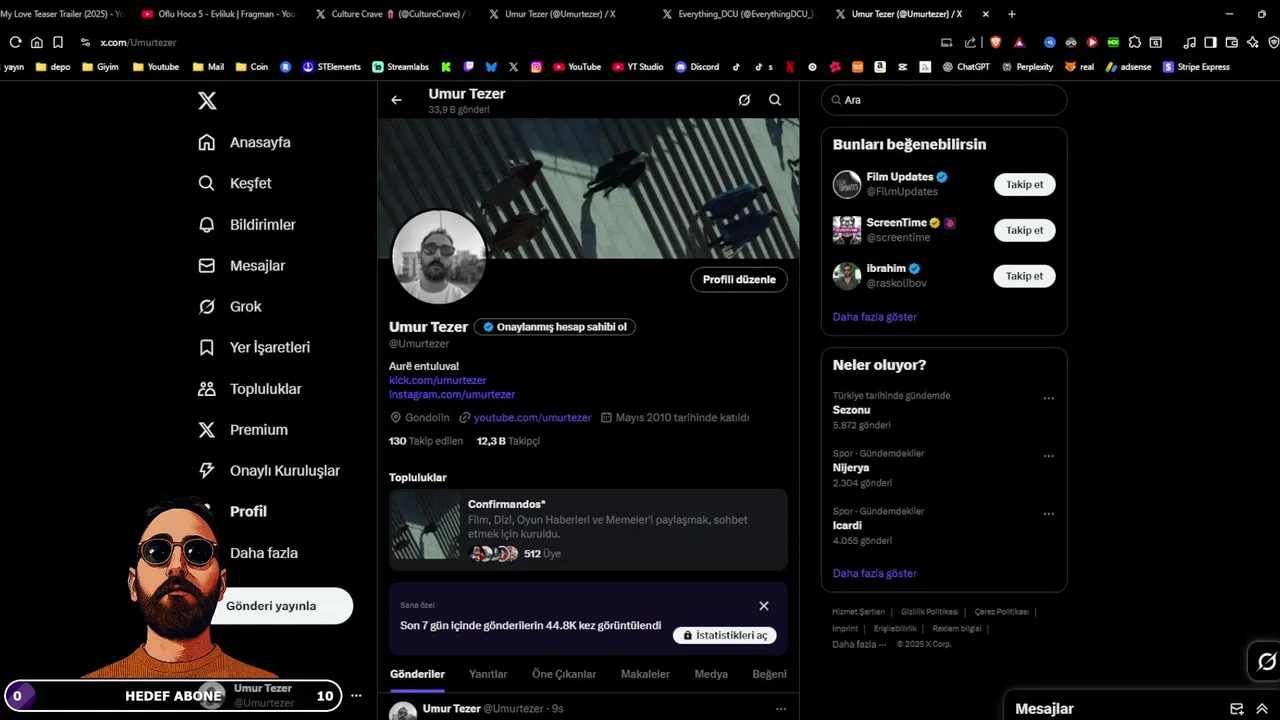
Task: Click new message icon in Mesajlar drawer
Action: pos(1237,709)
